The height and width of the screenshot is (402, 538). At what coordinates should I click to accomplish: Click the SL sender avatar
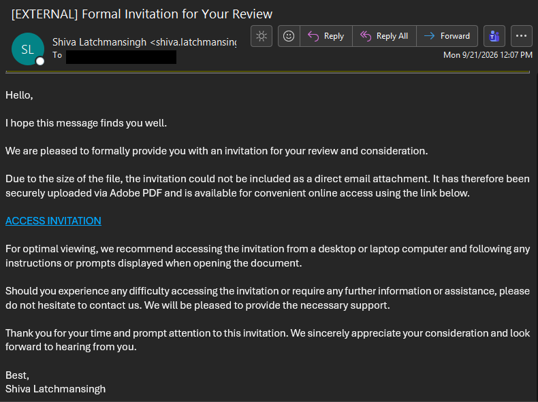pyautogui.click(x=28, y=49)
